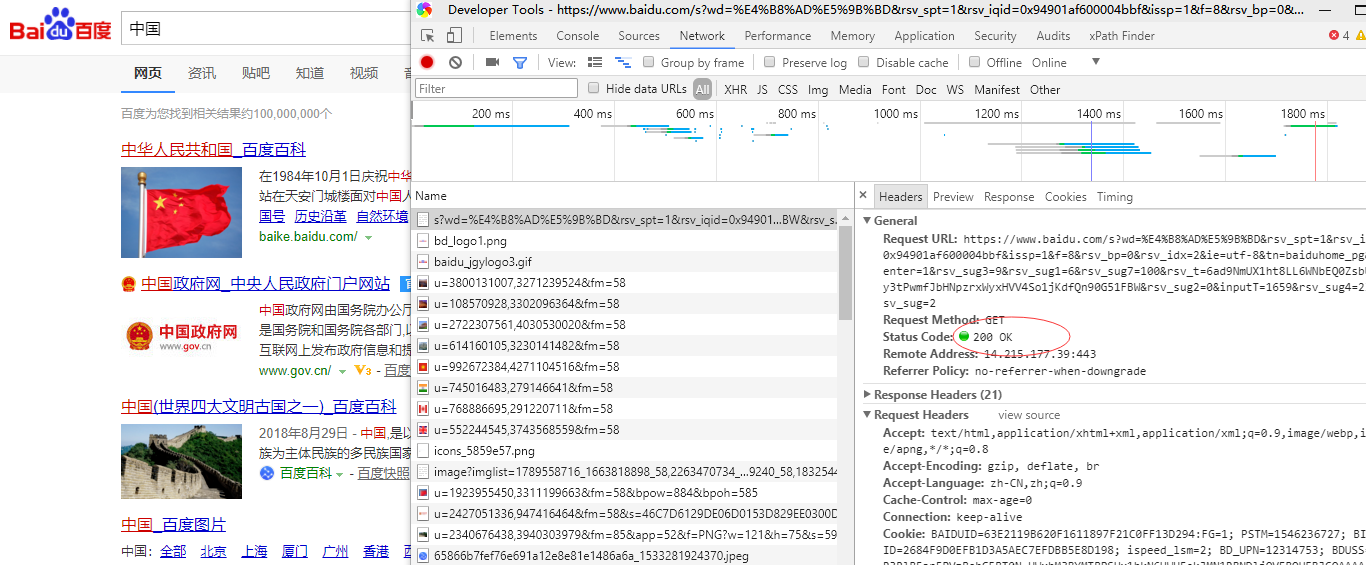The width and height of the screenshot is (1366, 565).
Task: Click the V3 credibility badge icon
Action: 361,371
